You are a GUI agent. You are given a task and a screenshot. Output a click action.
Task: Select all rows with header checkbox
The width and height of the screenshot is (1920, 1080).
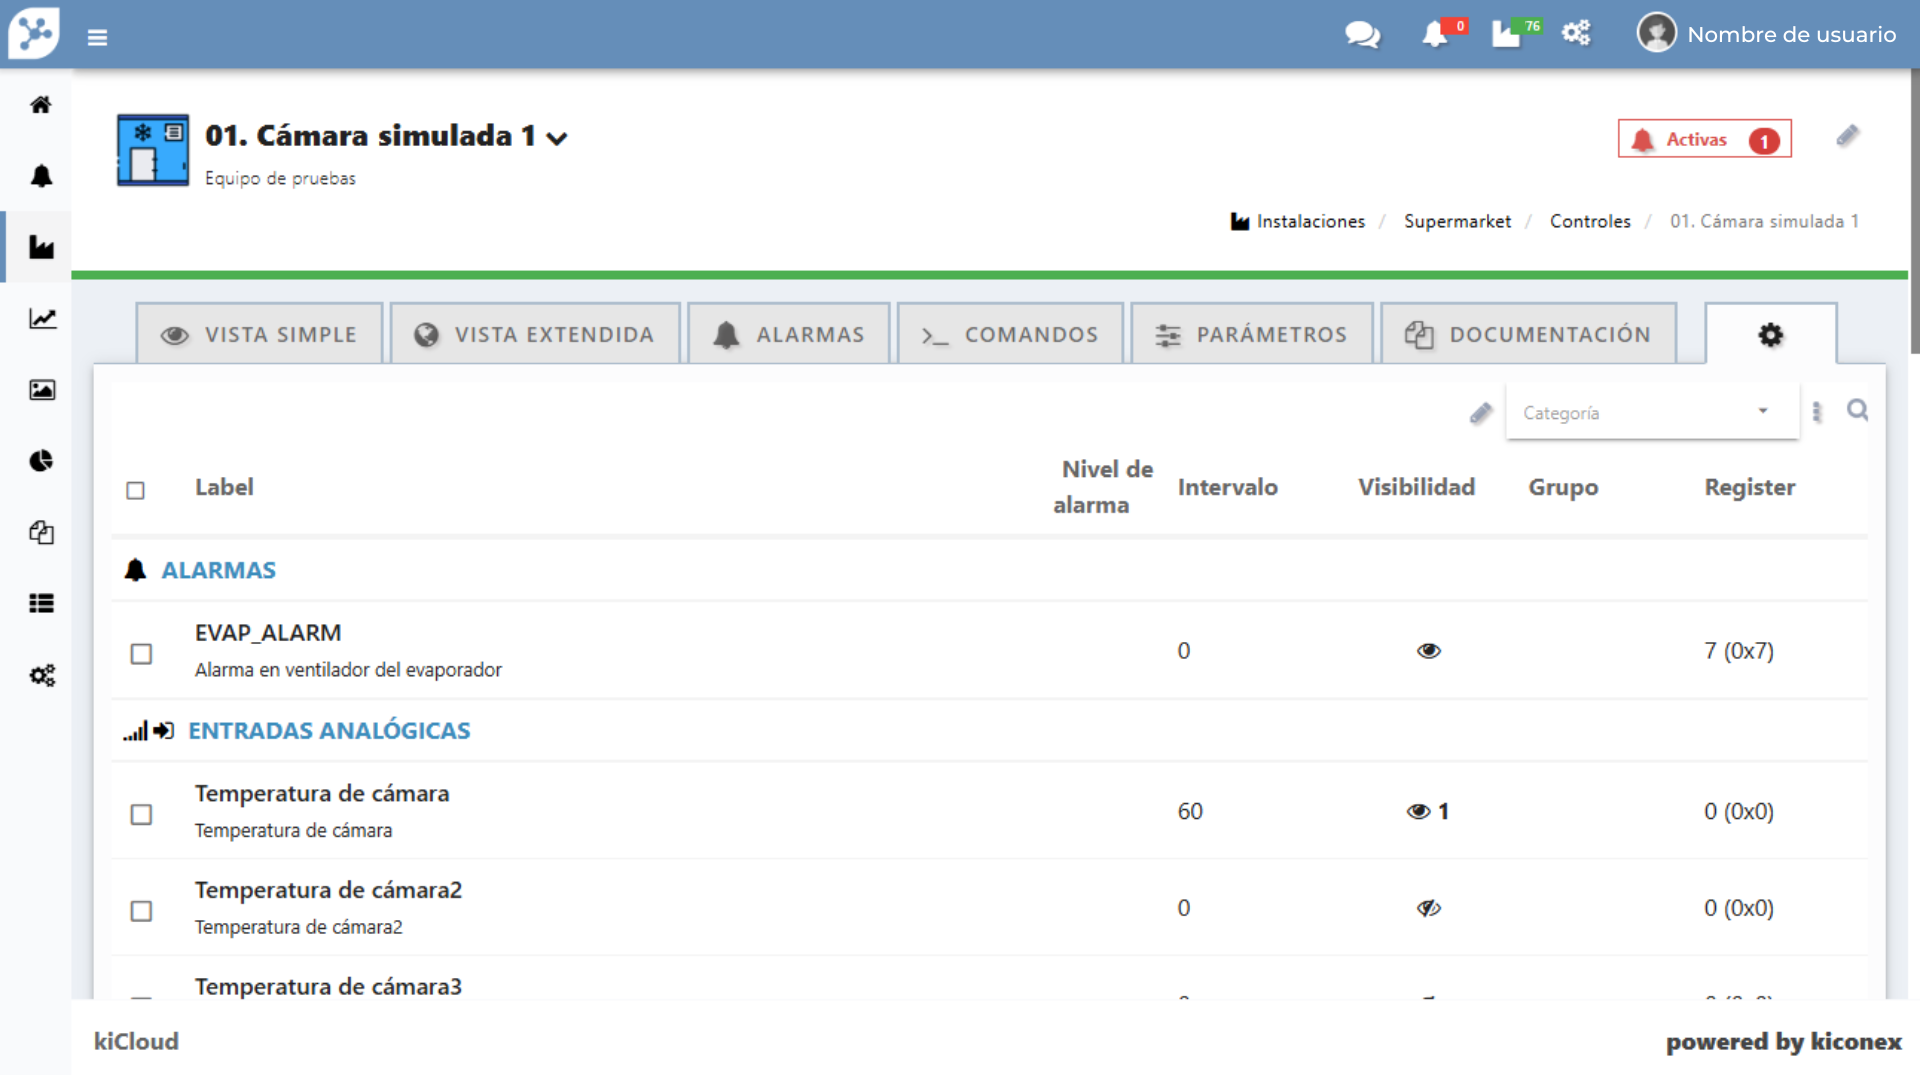(x=135, y=490)
